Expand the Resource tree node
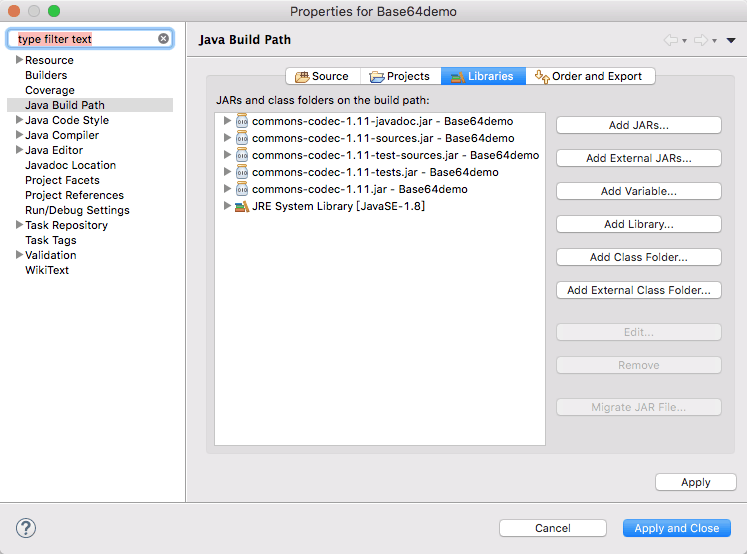Viewport: 747px width, 554px height. tap(20, 60)
